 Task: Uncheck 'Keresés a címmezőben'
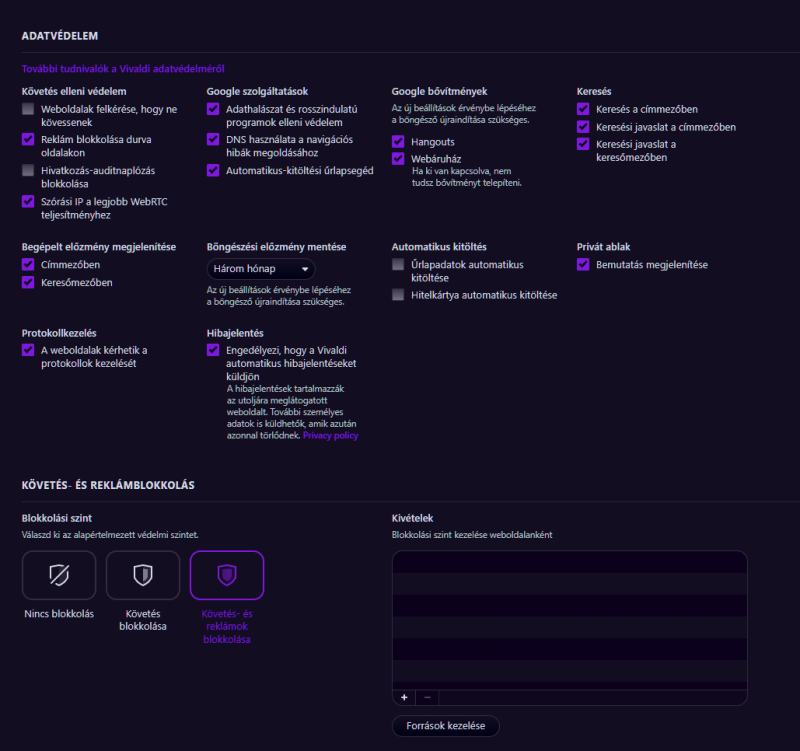(x=583, y=109)
